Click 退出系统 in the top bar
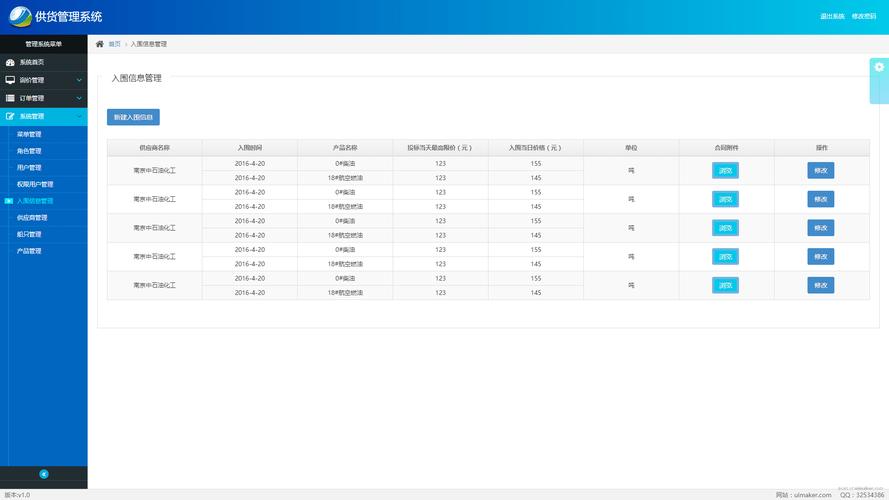This screenshot has width=889, height=500. point(832,16)
